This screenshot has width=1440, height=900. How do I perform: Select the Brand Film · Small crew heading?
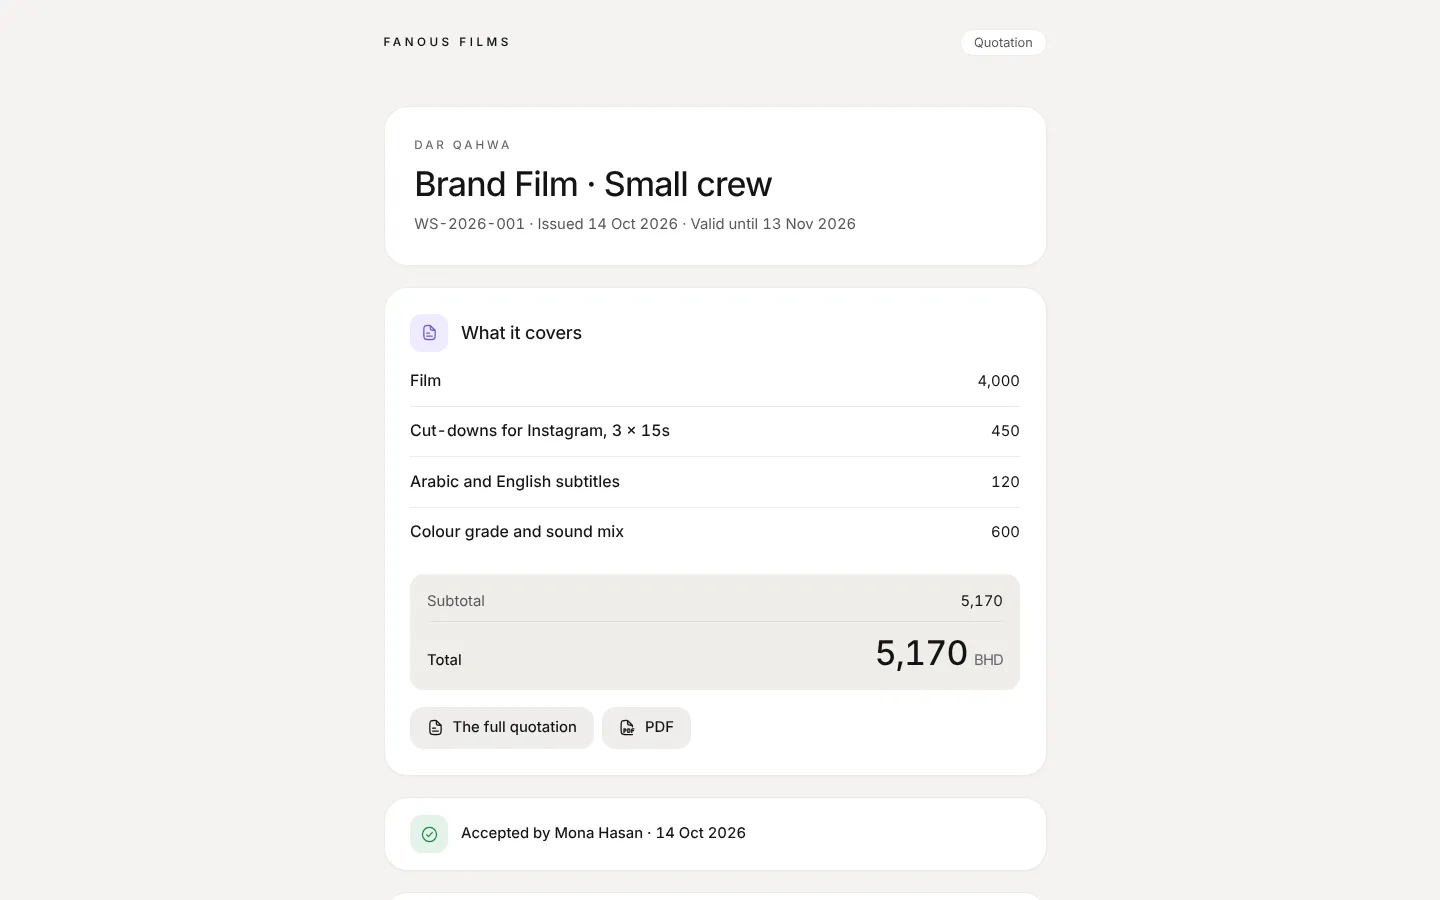(x=593, y=184)
